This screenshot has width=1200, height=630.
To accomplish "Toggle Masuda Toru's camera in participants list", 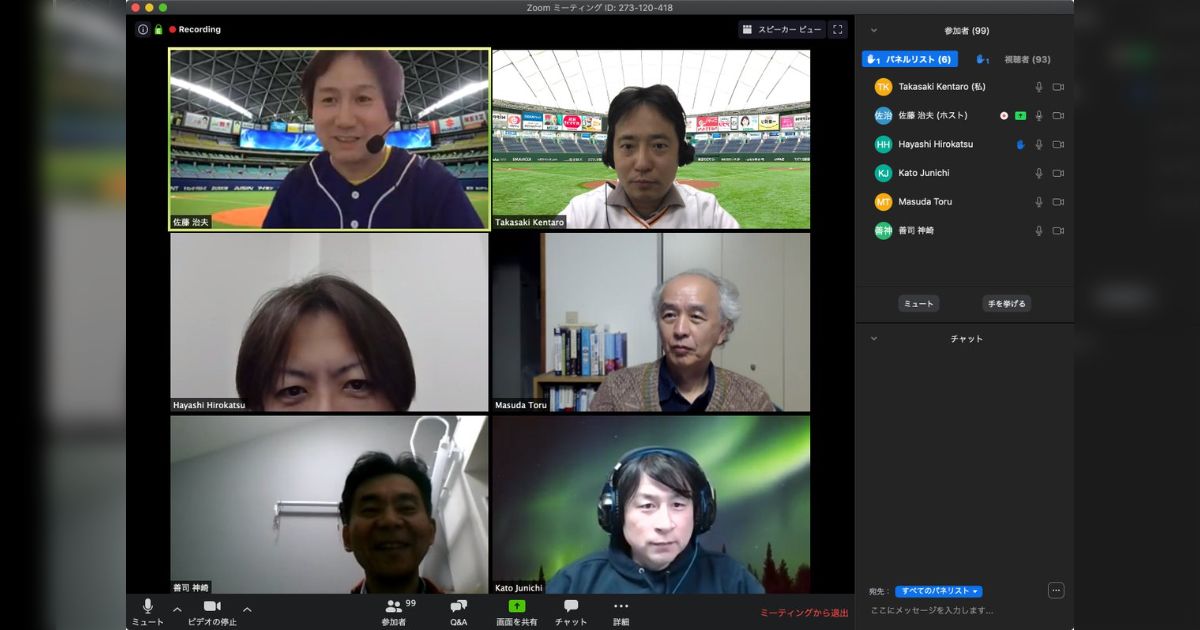I will (1059, 201).
